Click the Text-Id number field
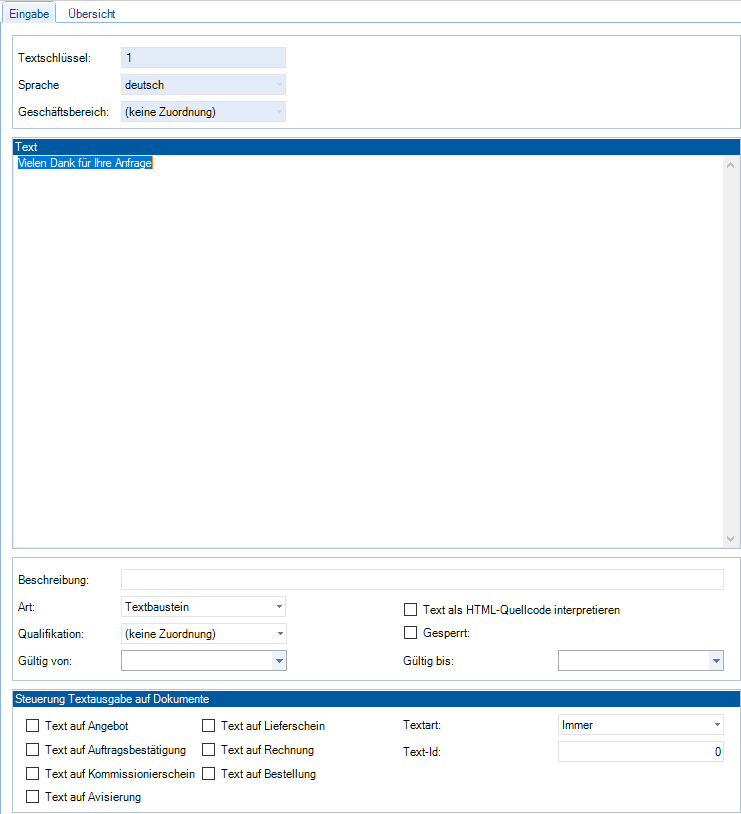Screen dimensions: 741x814 (640, 751)
